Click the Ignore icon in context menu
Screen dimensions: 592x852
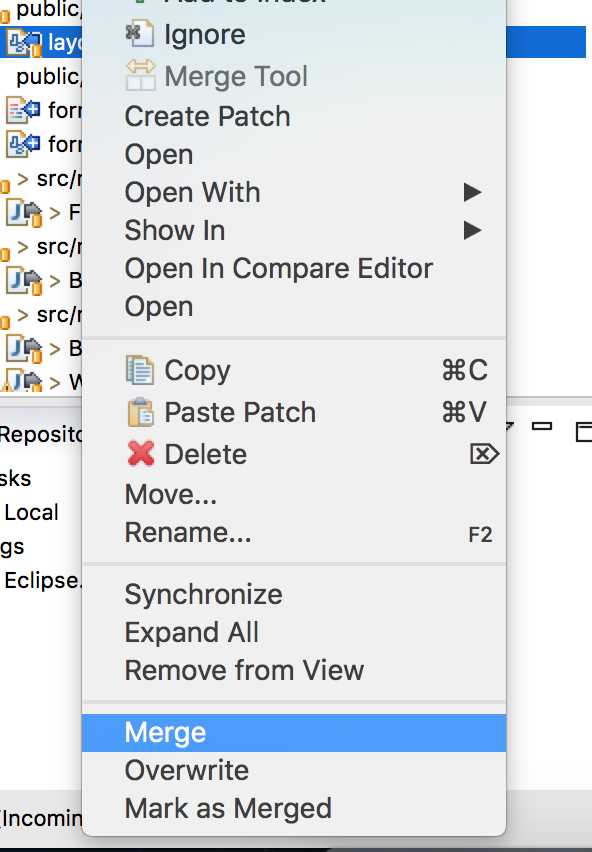(140, 34)
